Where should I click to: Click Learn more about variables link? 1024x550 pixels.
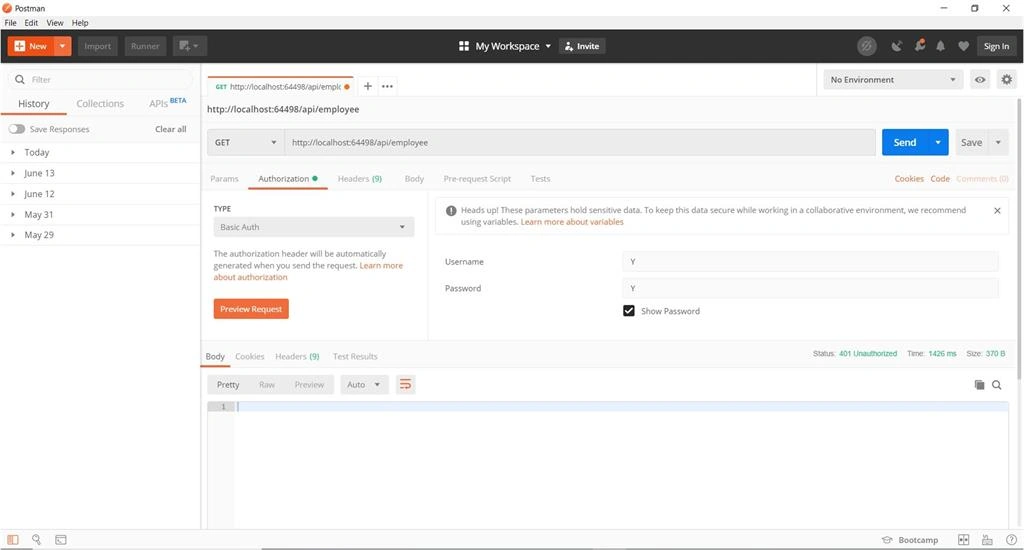point(571,222)
